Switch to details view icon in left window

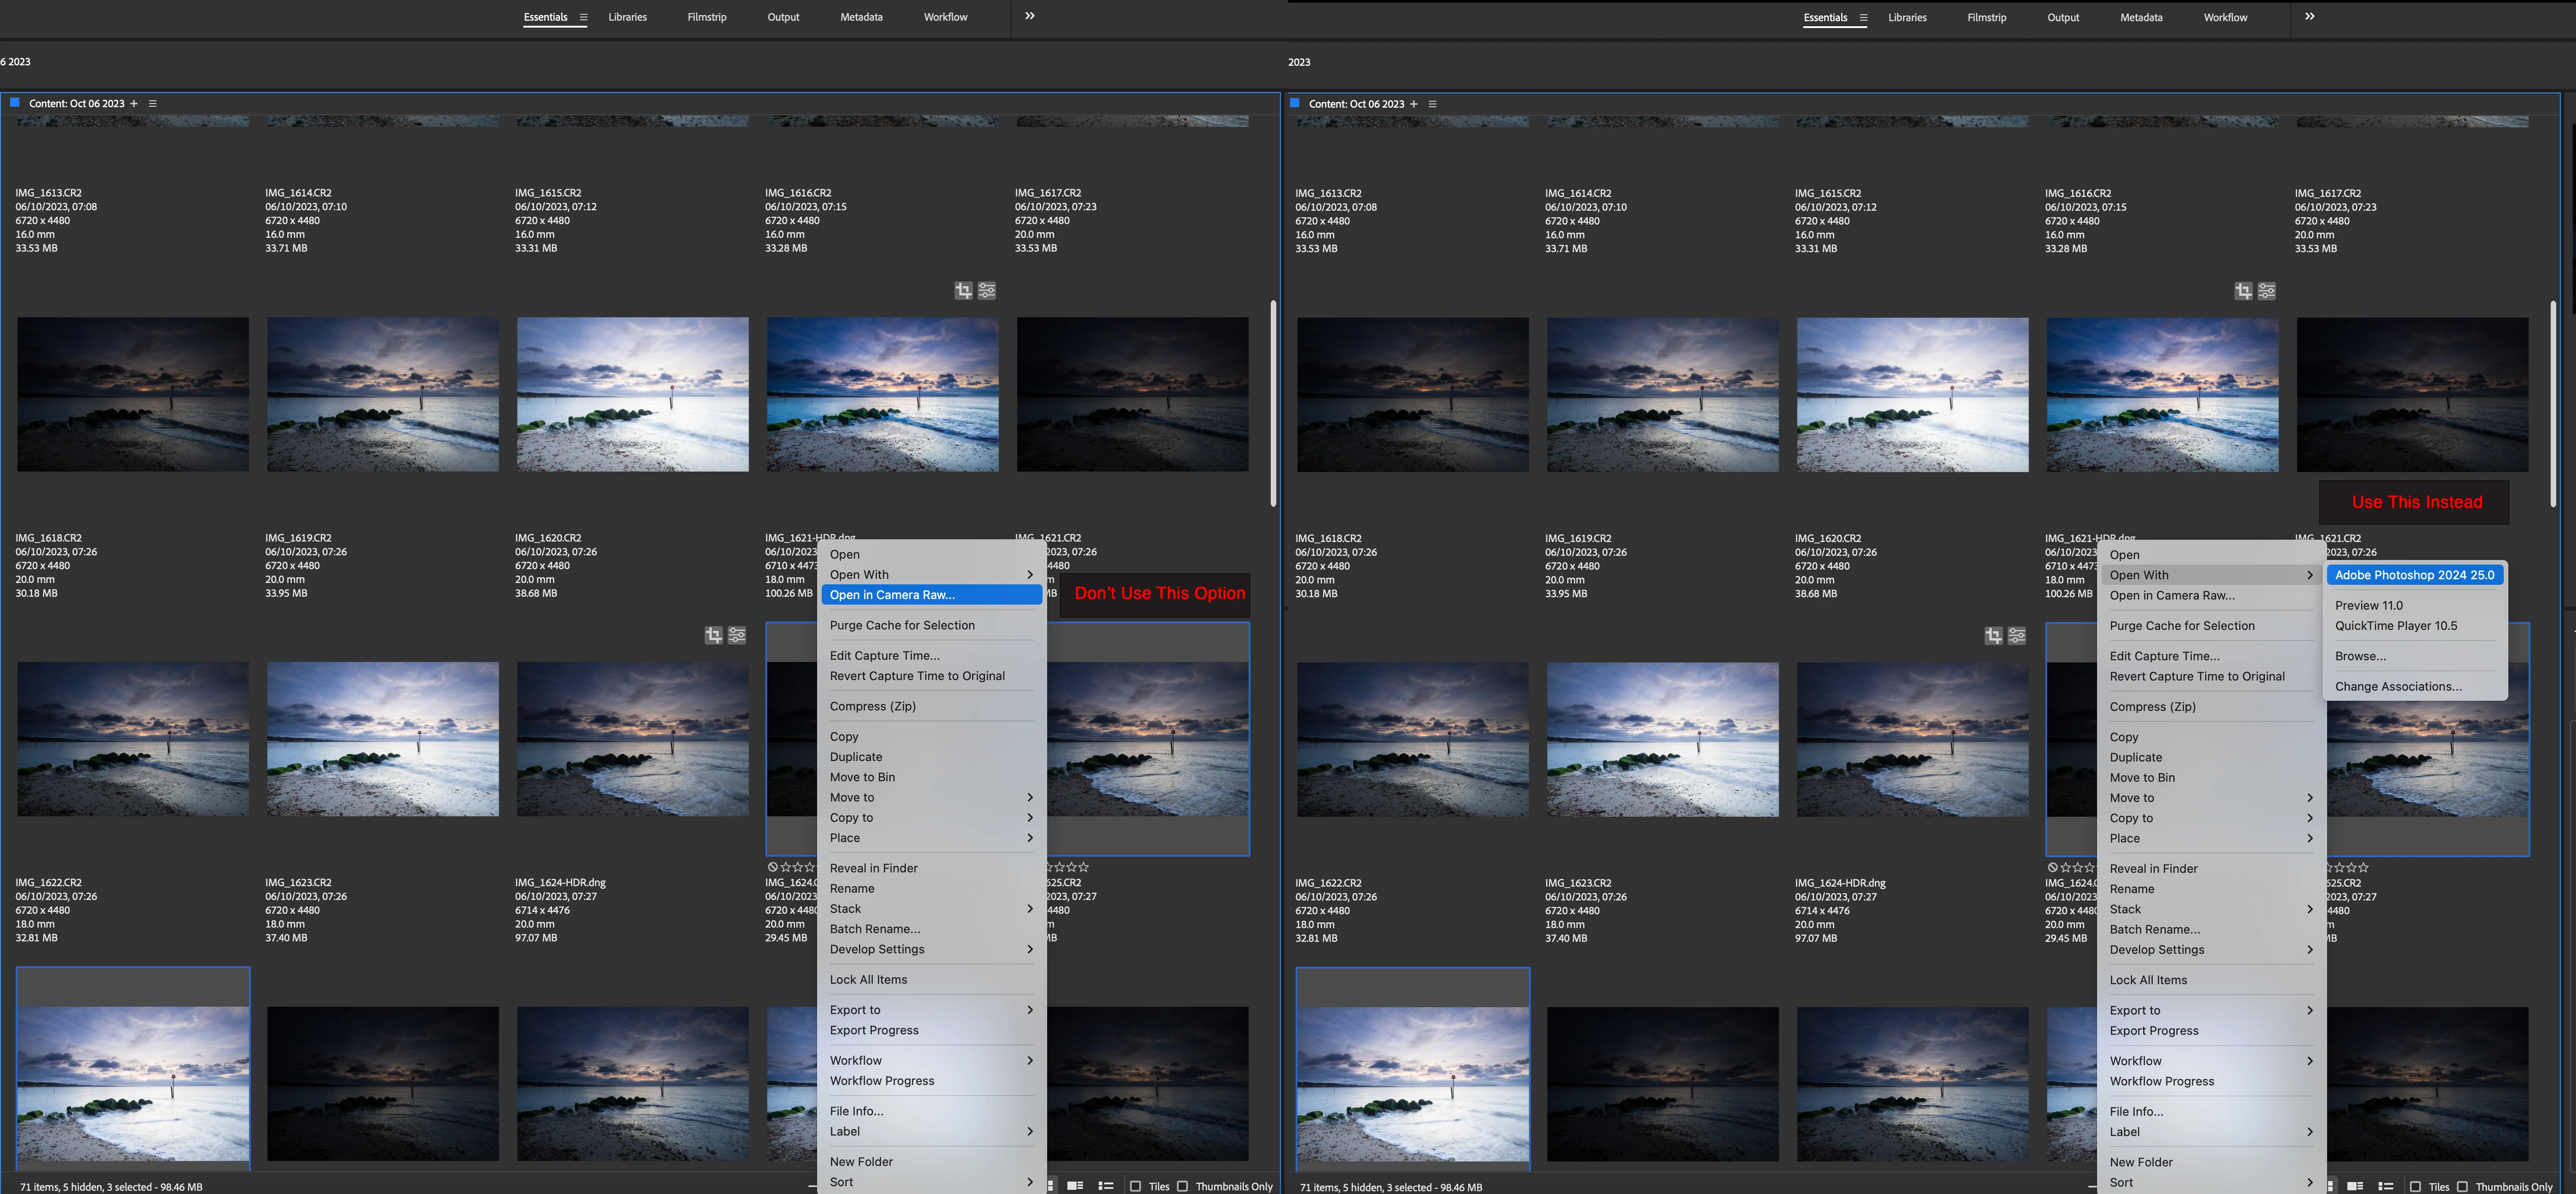click(x=1075, y=1186)
